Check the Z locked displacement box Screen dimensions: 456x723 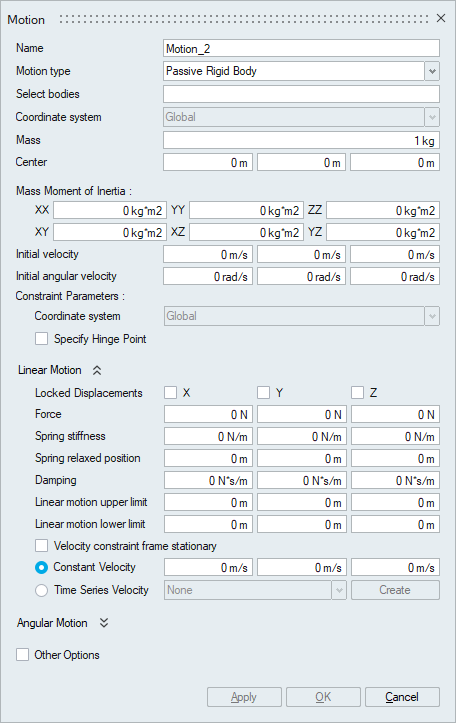click(357, 393)
